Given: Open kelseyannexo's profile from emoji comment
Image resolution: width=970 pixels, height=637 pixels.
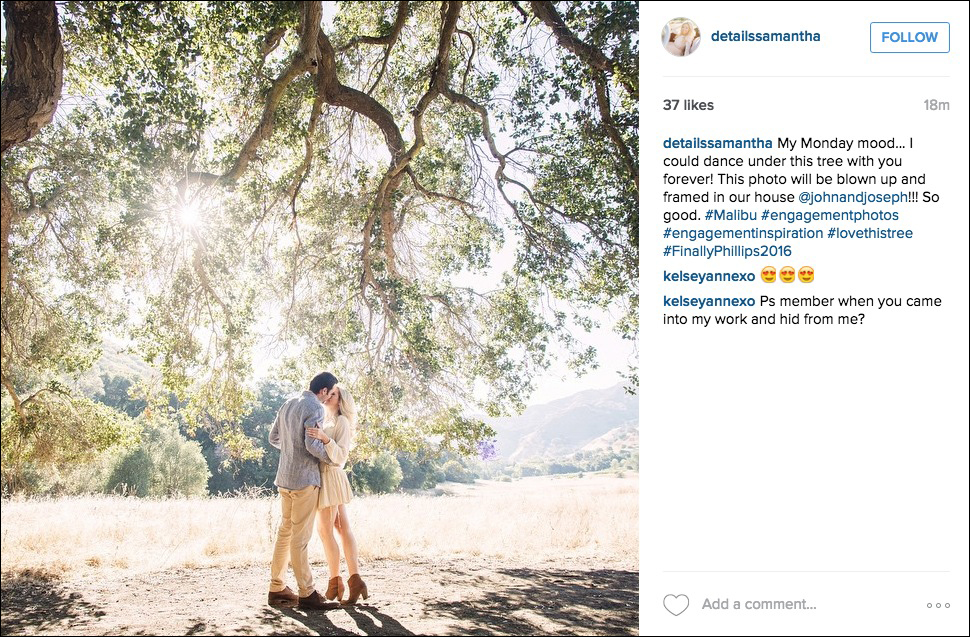Looking at the screenshot, I should (x=709, y=276).
